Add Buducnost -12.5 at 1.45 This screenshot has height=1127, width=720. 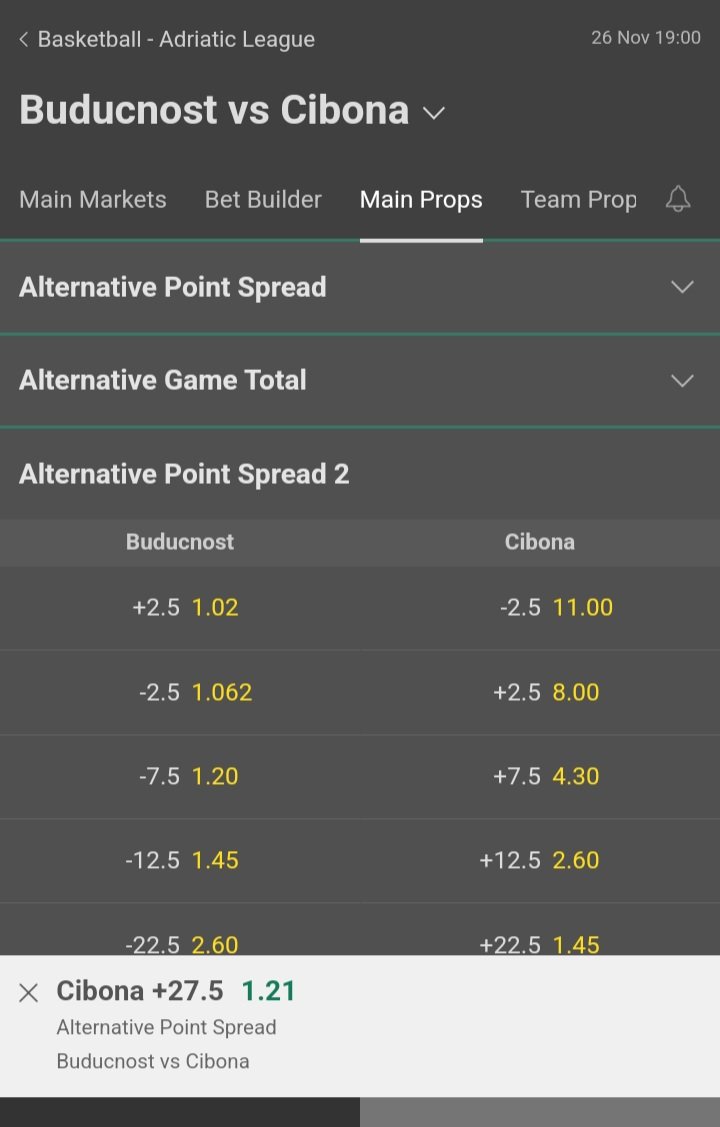pos(180,861)
